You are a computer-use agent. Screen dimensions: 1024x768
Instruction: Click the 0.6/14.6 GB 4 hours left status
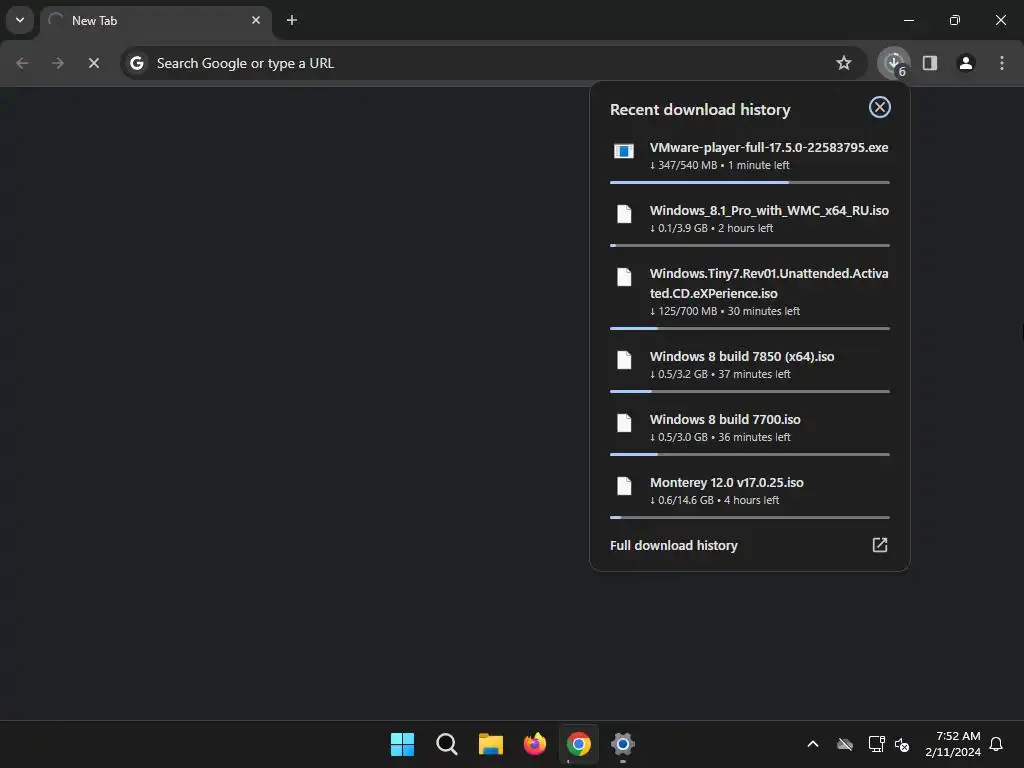(714, 500)
